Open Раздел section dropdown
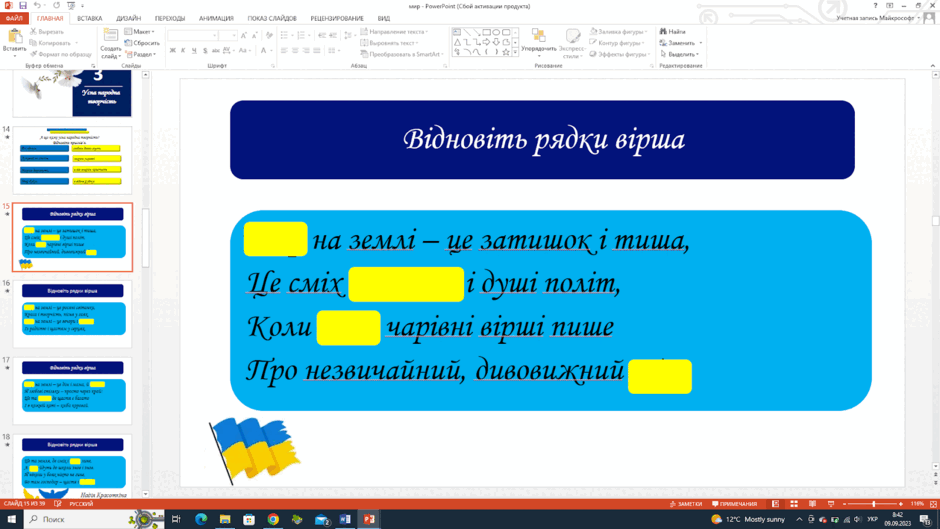 click(140, 54)
